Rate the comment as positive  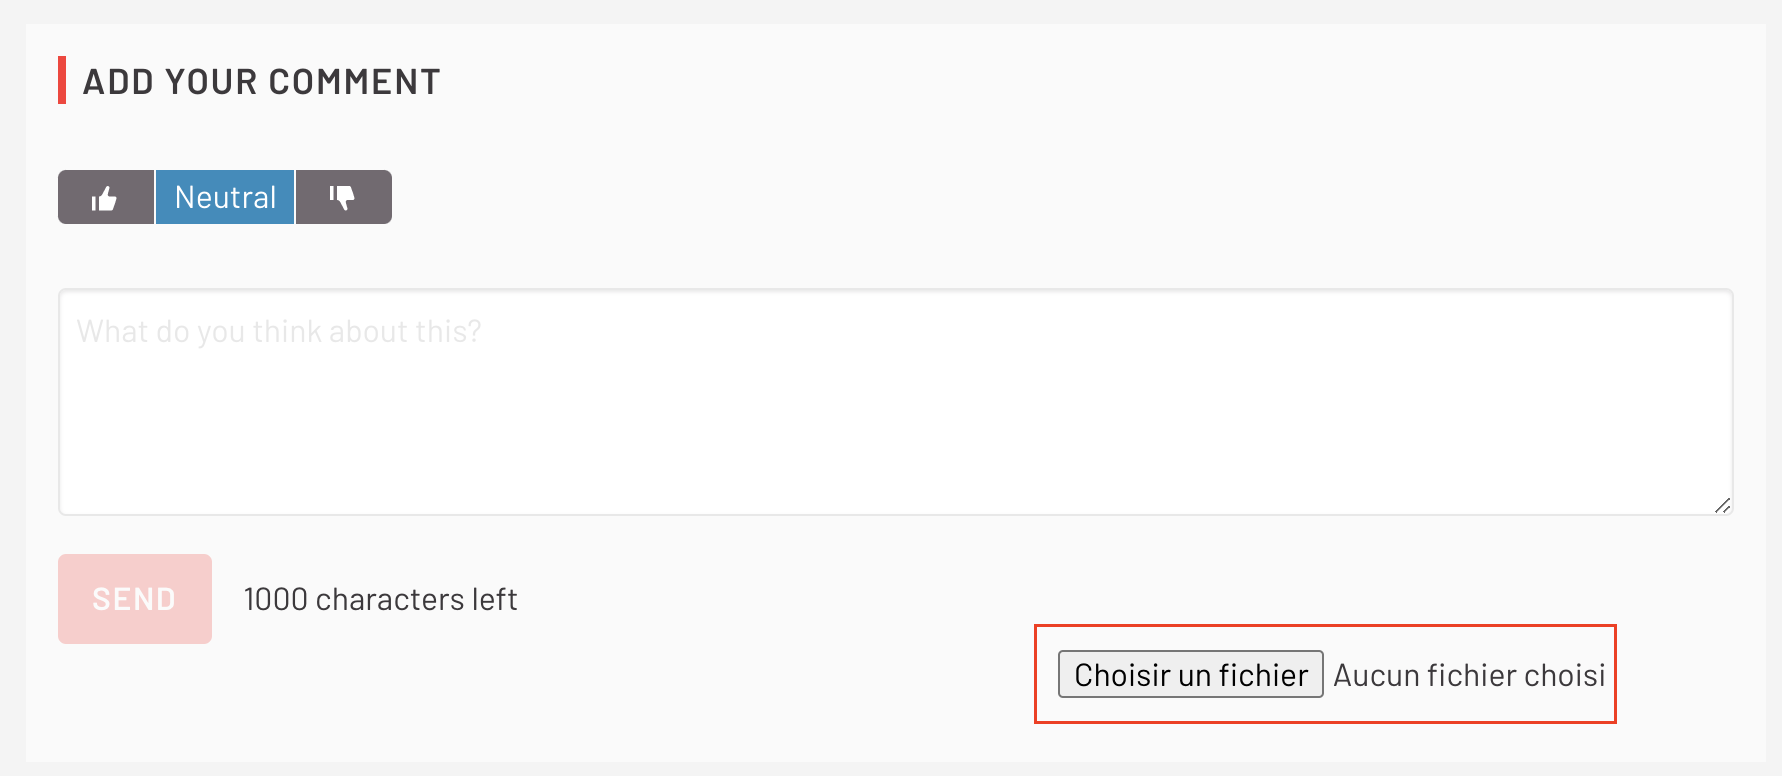pyautogui.click(x=105, y=198)
